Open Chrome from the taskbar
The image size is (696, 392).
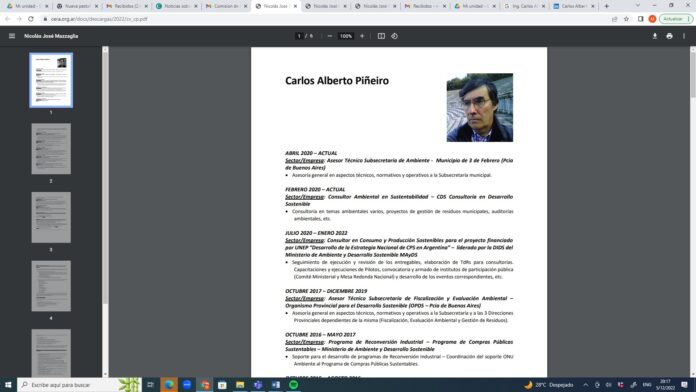tap(205, 385)
